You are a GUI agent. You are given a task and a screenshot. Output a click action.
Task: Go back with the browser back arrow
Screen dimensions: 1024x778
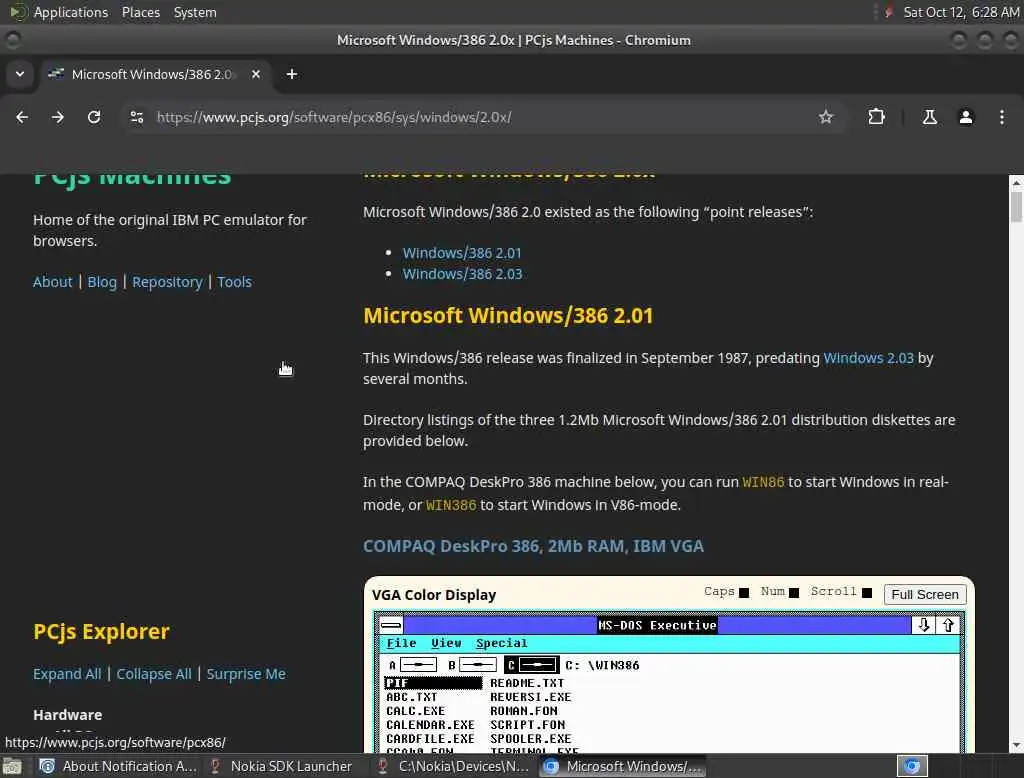[x=22, y=117]
